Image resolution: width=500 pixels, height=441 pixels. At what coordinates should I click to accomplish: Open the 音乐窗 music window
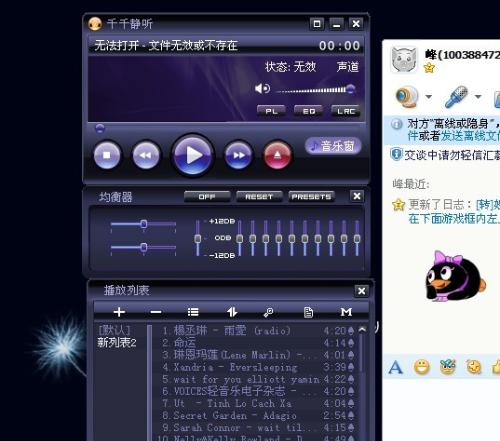tap(333, 146)
